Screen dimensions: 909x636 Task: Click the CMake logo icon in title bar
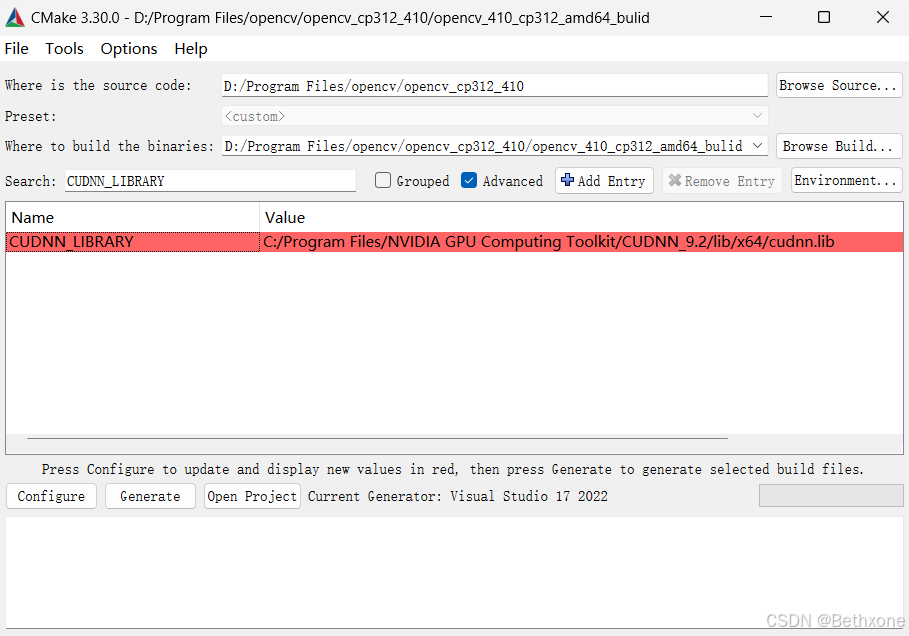14,18
